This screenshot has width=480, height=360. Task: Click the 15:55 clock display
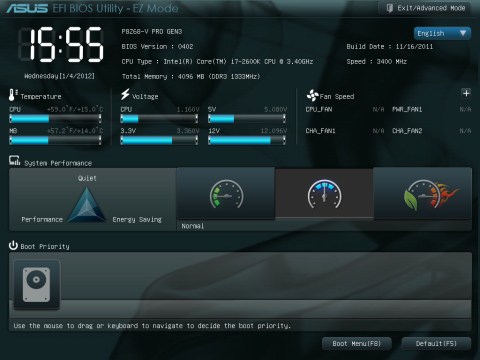(61, 45)
